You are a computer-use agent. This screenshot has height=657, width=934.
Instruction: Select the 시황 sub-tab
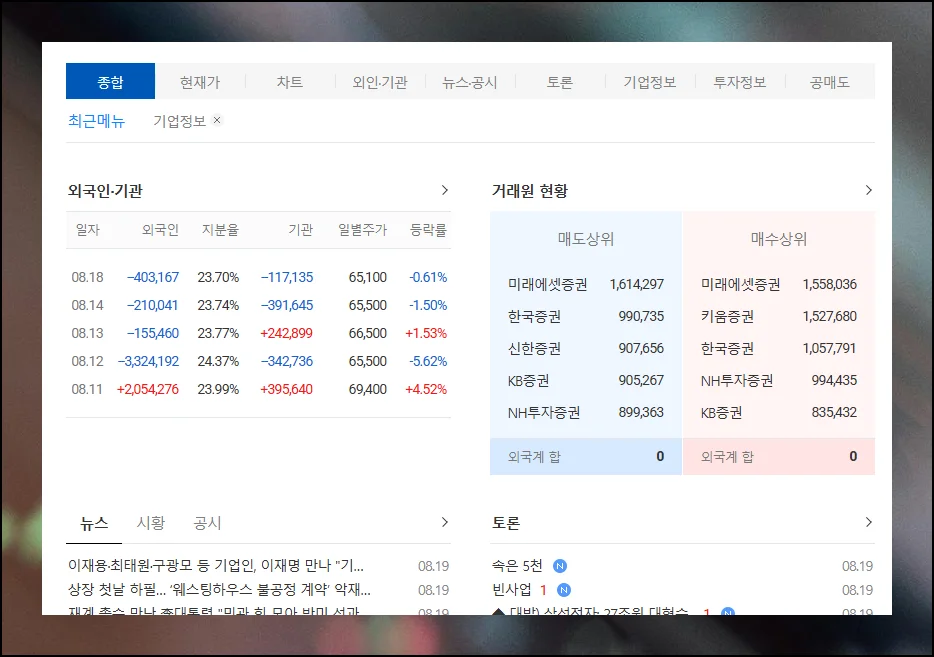152,522
